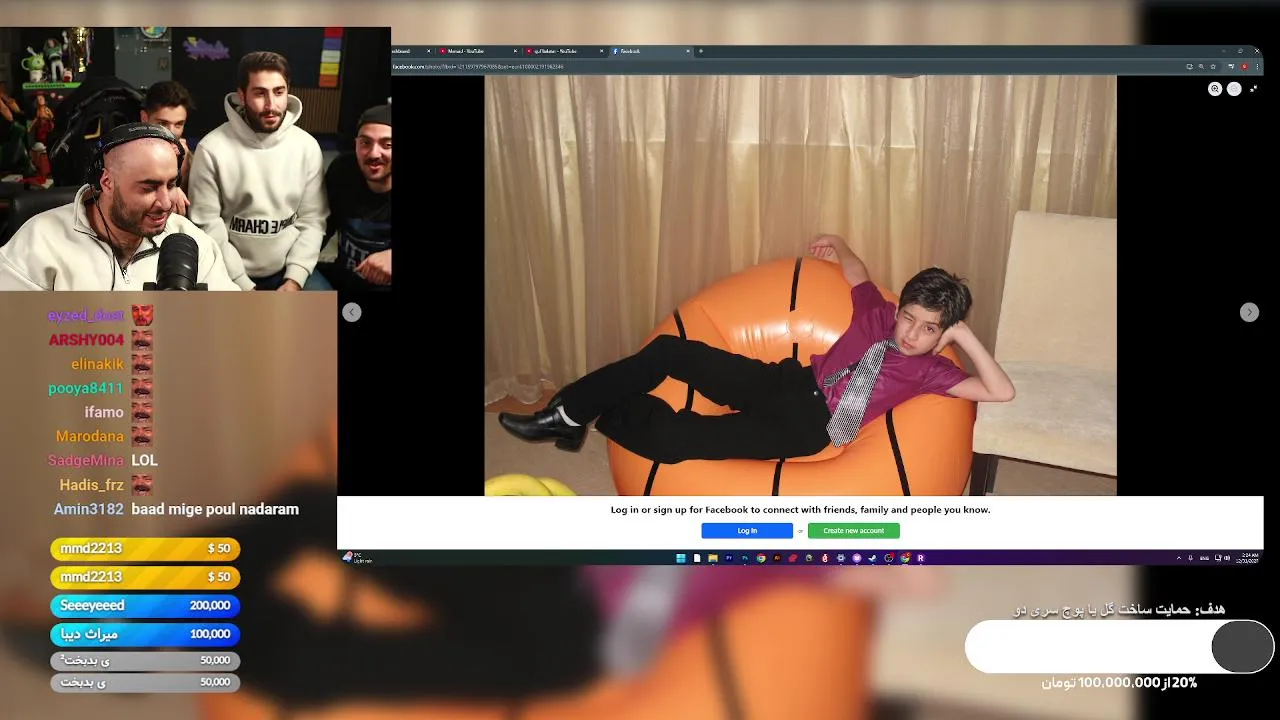This screenshot has height=720, width=1280.
Task: Click the username "SadgeMina" in chat
Action: point(86,460)
